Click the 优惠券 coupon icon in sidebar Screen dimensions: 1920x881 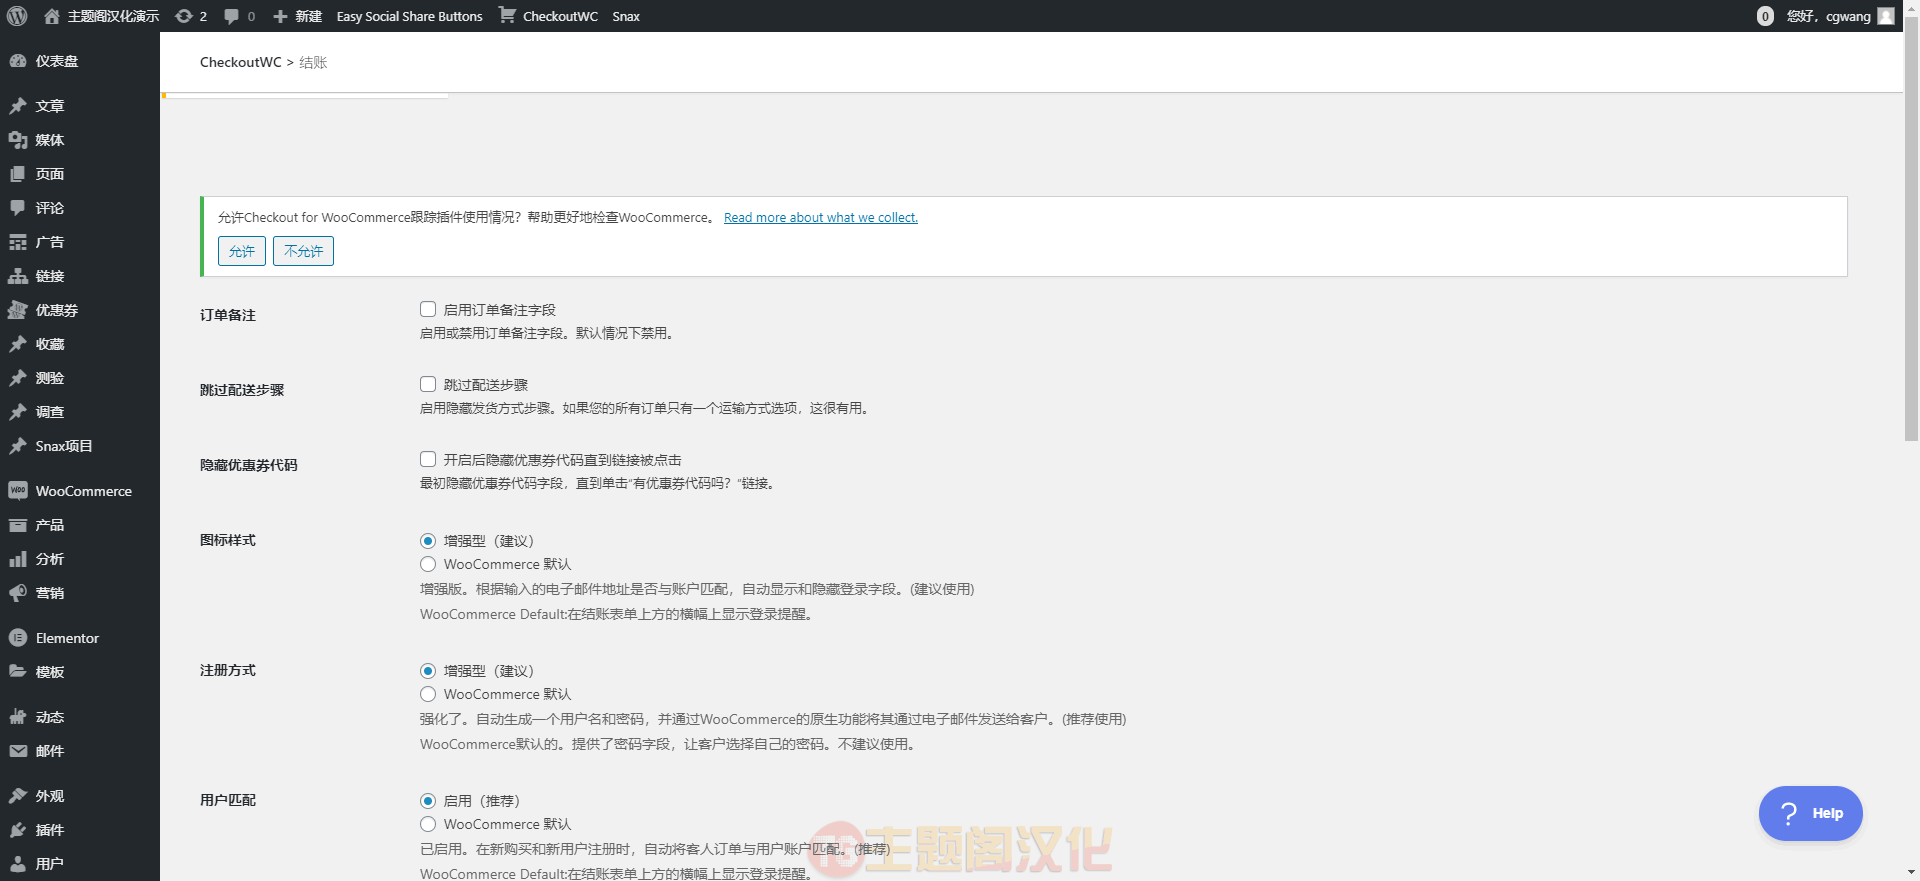tap(18, 310)
